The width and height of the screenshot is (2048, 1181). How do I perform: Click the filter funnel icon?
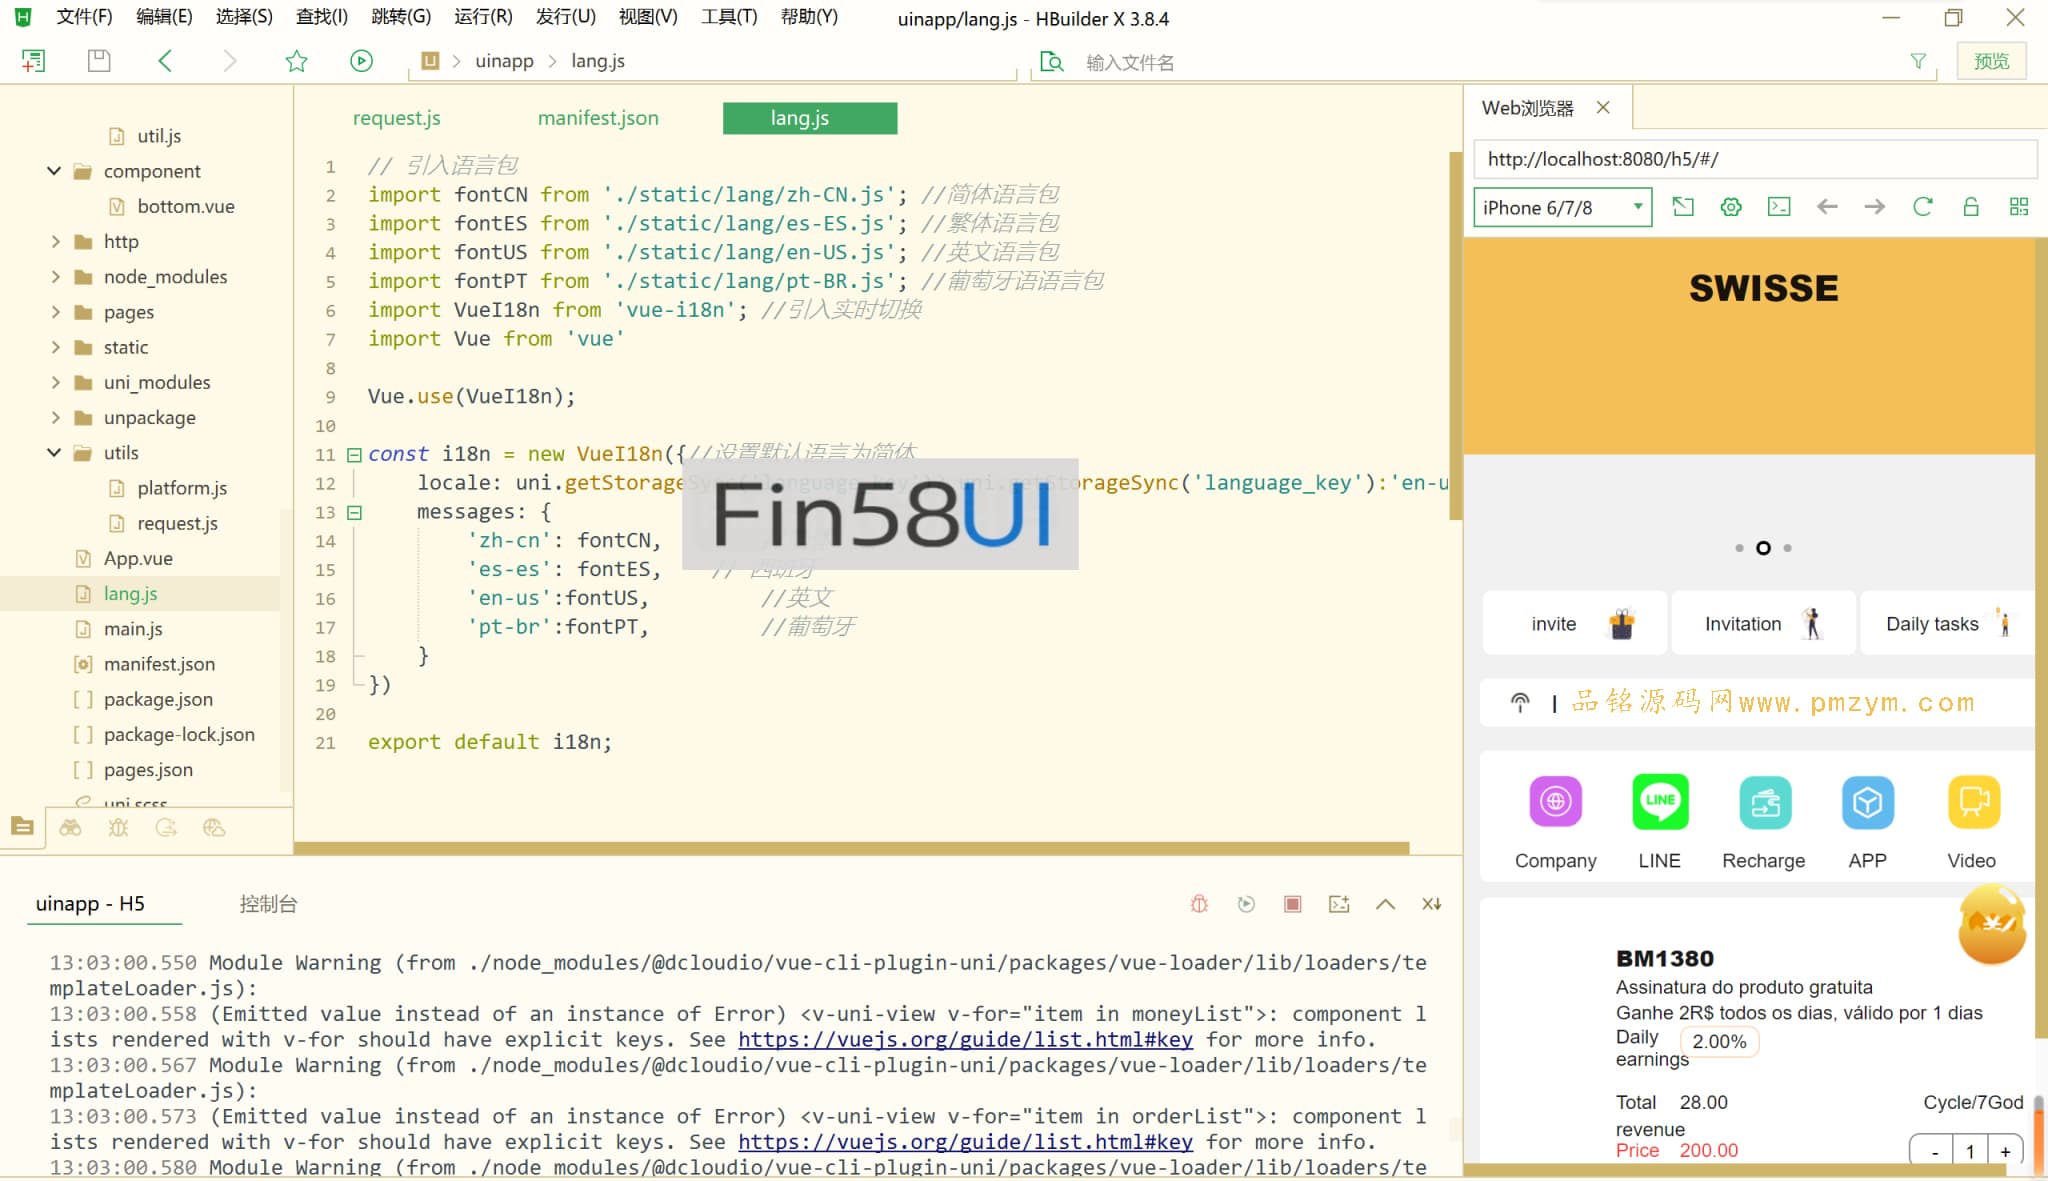click(1918, 61)
